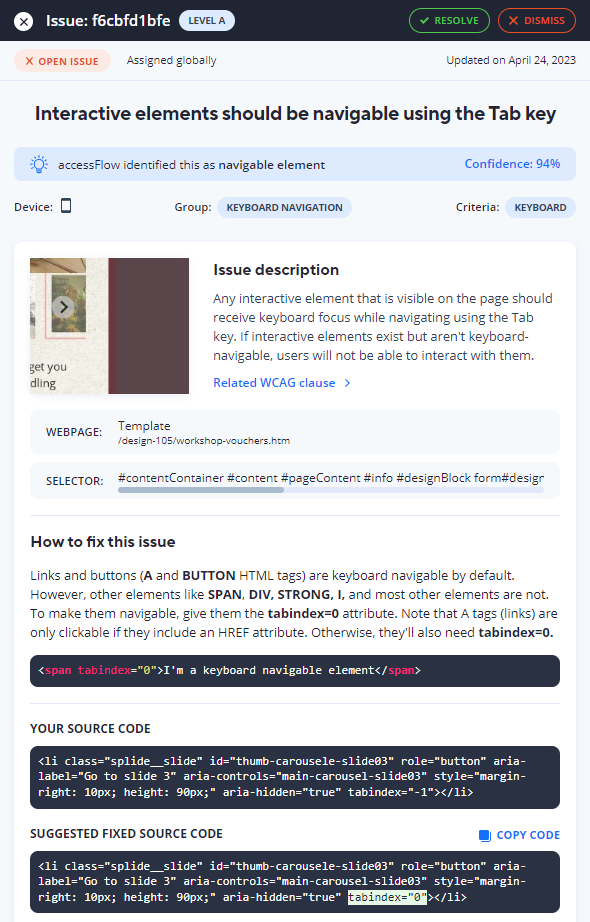Open the issue screenshot thumbnail
Screen dimensions: 590x922
coord(109,326)
